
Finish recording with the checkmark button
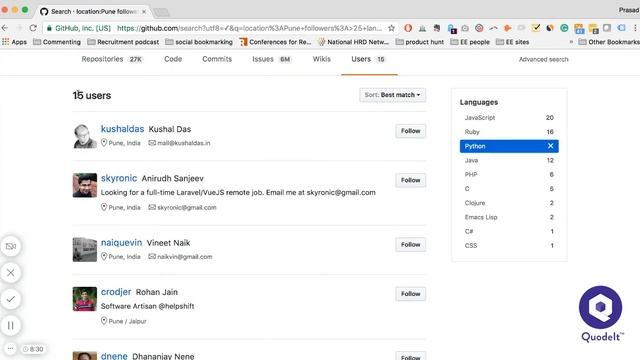point(11,299)
